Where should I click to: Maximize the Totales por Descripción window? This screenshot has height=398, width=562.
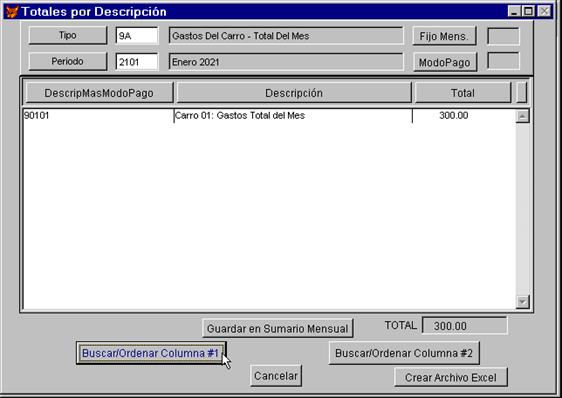[x=528, y=11]
